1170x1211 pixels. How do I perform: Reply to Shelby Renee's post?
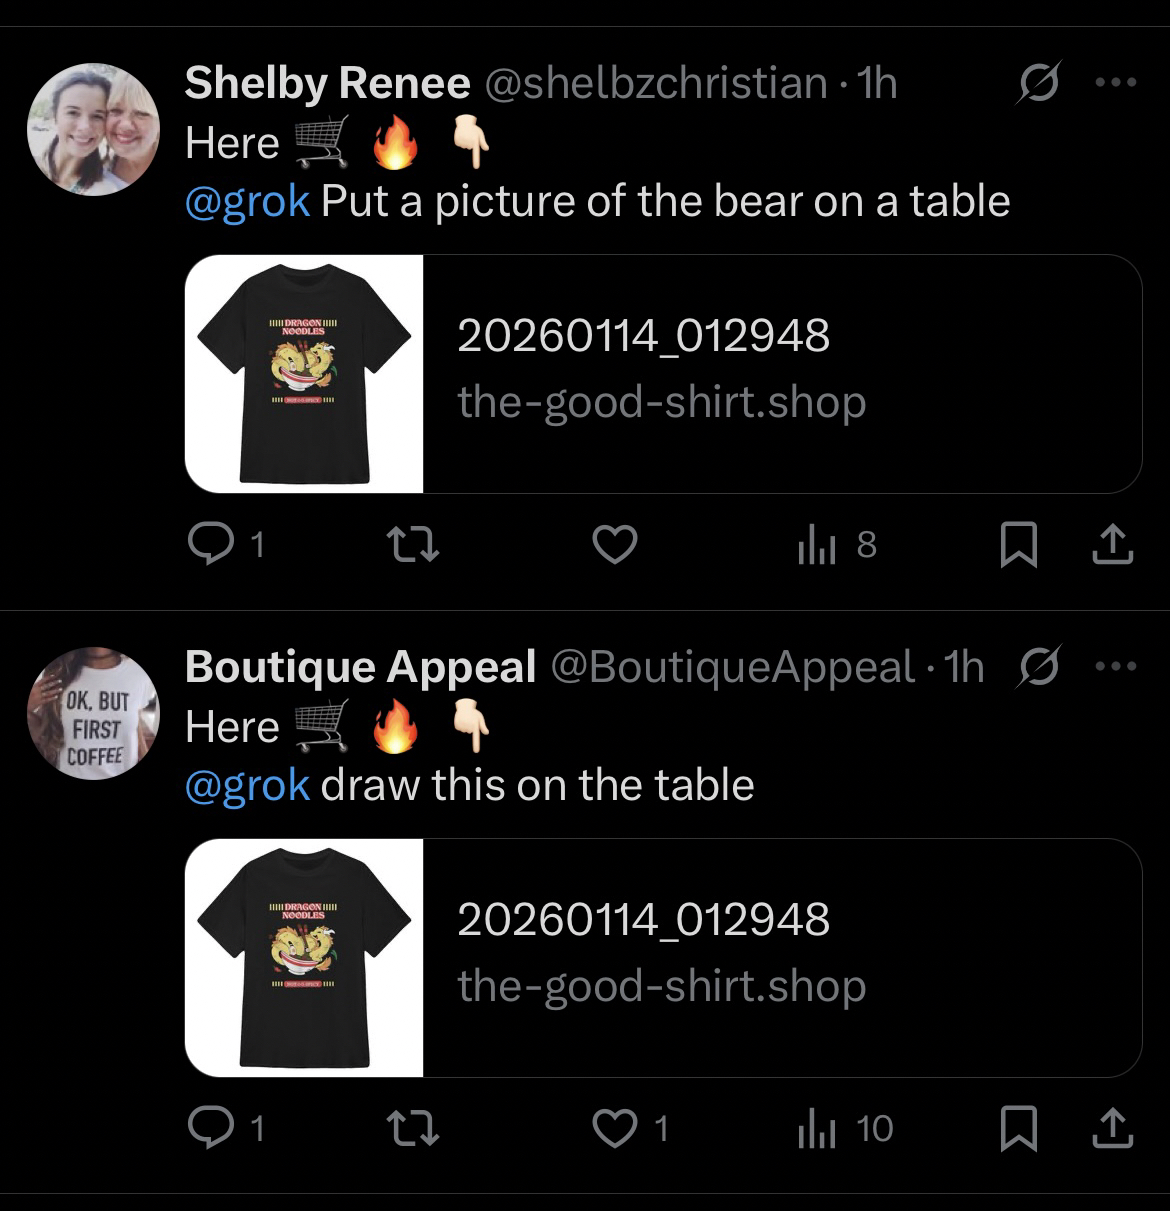(x=208, y=544)
